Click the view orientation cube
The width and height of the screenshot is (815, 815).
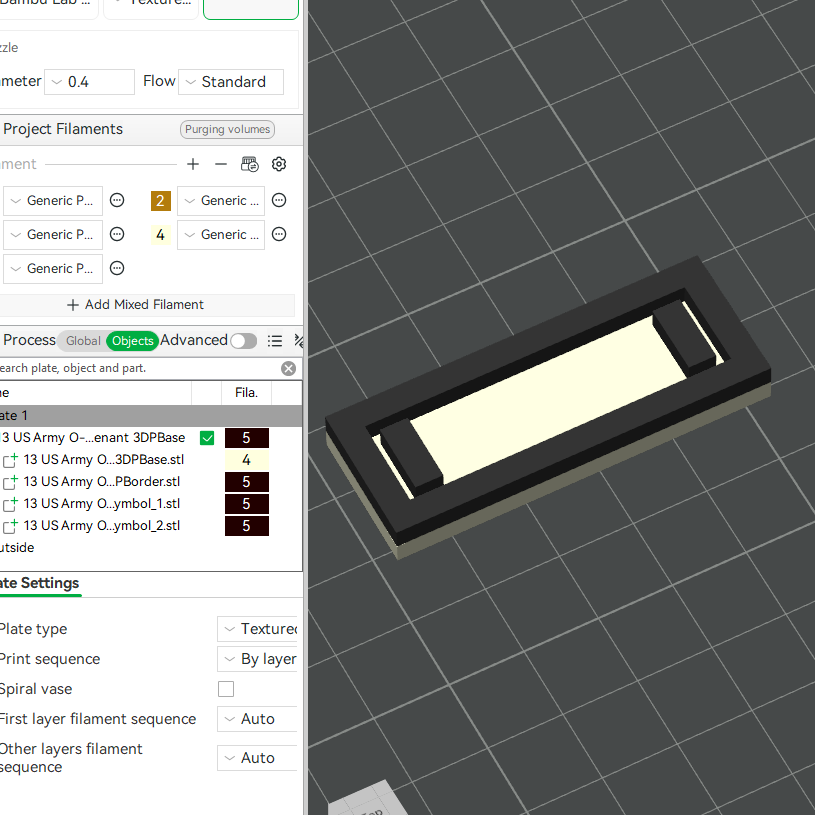click(366, 799)
